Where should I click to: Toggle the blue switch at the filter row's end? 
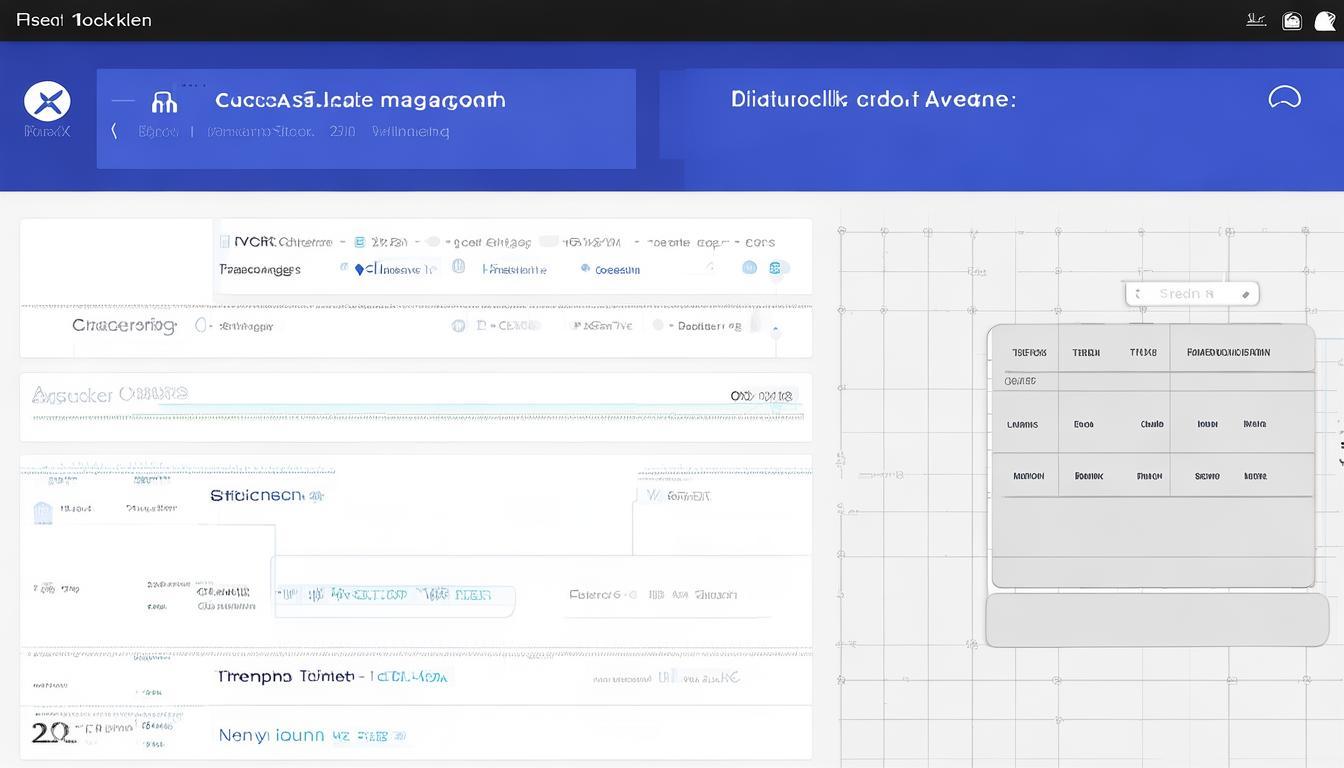[x=778, y=268]
